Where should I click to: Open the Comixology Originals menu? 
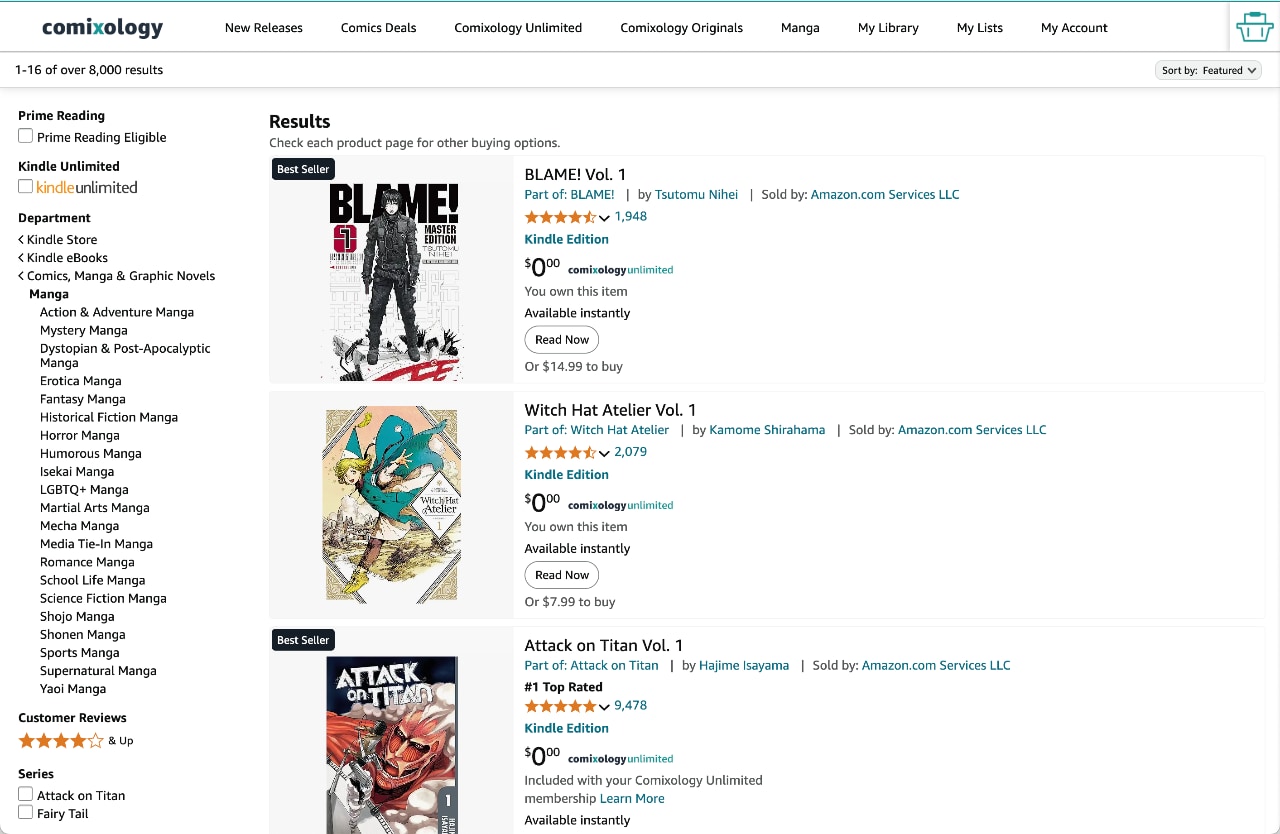click(681, 28)
